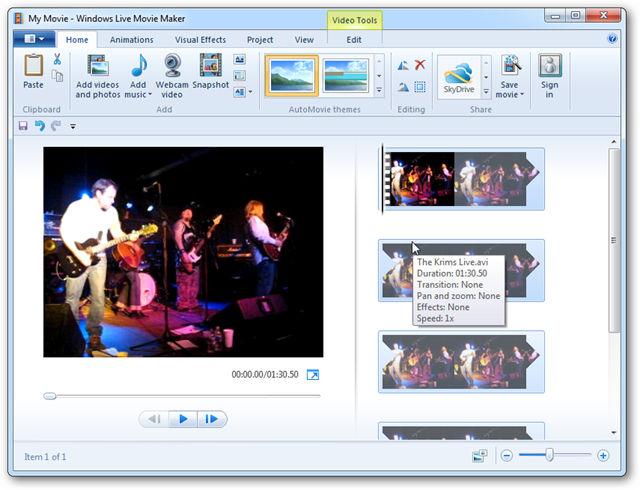This screenshot has width=640, height=490.
Task: Open the Animations tab
Action: click(x=131, y=40)
